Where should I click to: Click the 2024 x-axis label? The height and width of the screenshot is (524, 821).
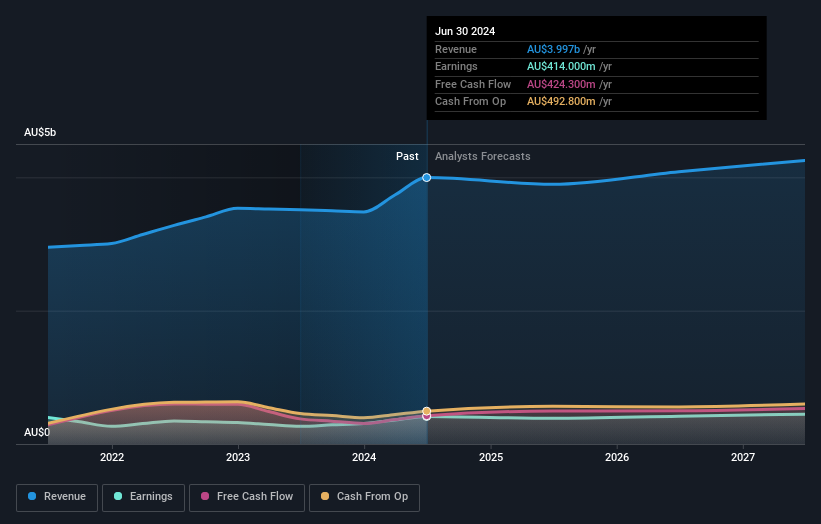click(364, 457)
